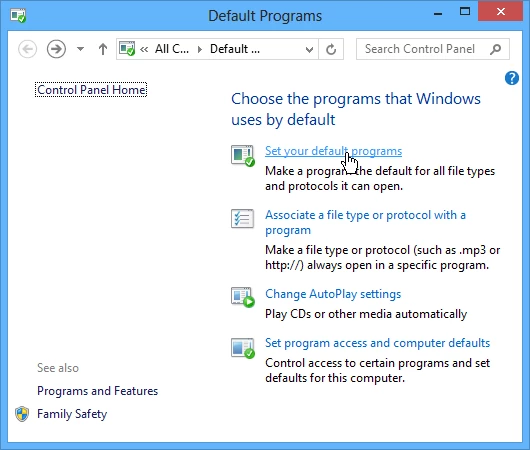Screen dimensions: 530x450
Task: Click the address bar Control Panel icon
Action: click(127, 49)
